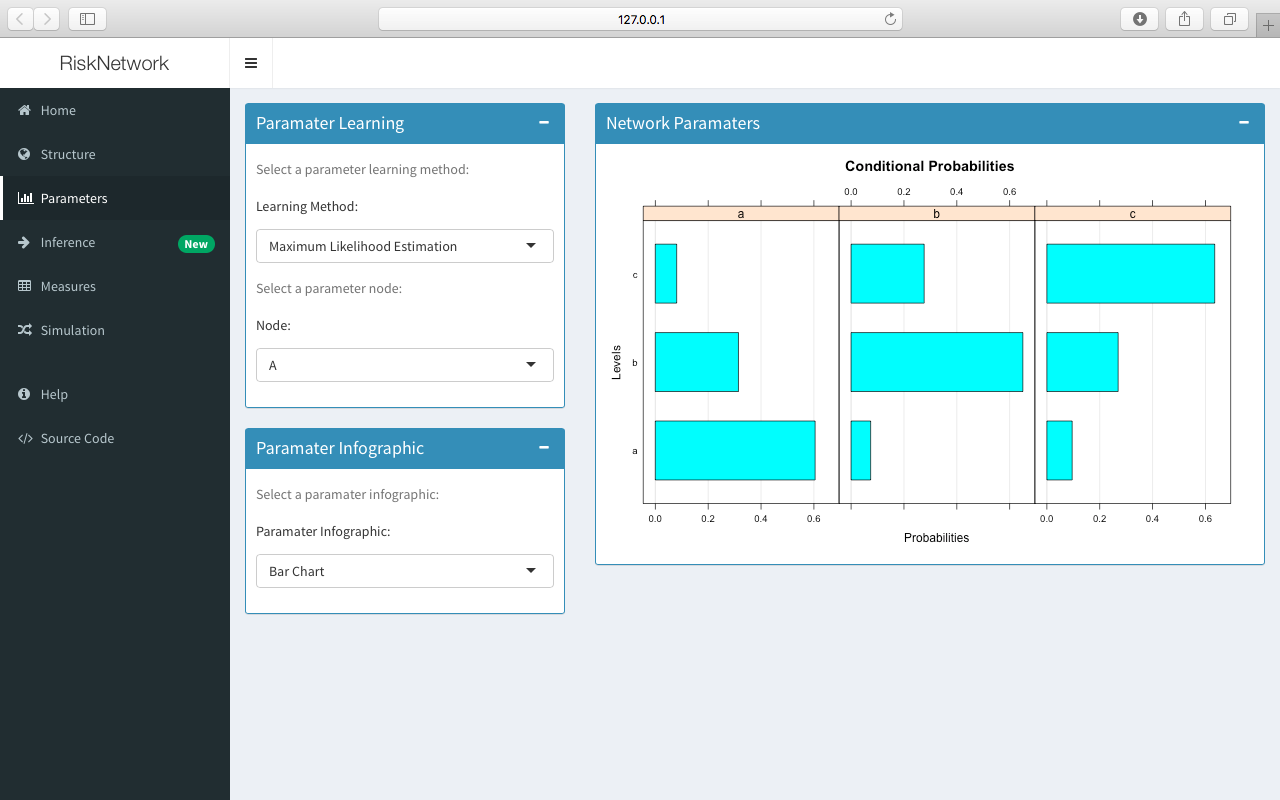The image size is (1280, 800).
Task: Collapse the Network Paramaters box
Action: [x=1244, y=122]
